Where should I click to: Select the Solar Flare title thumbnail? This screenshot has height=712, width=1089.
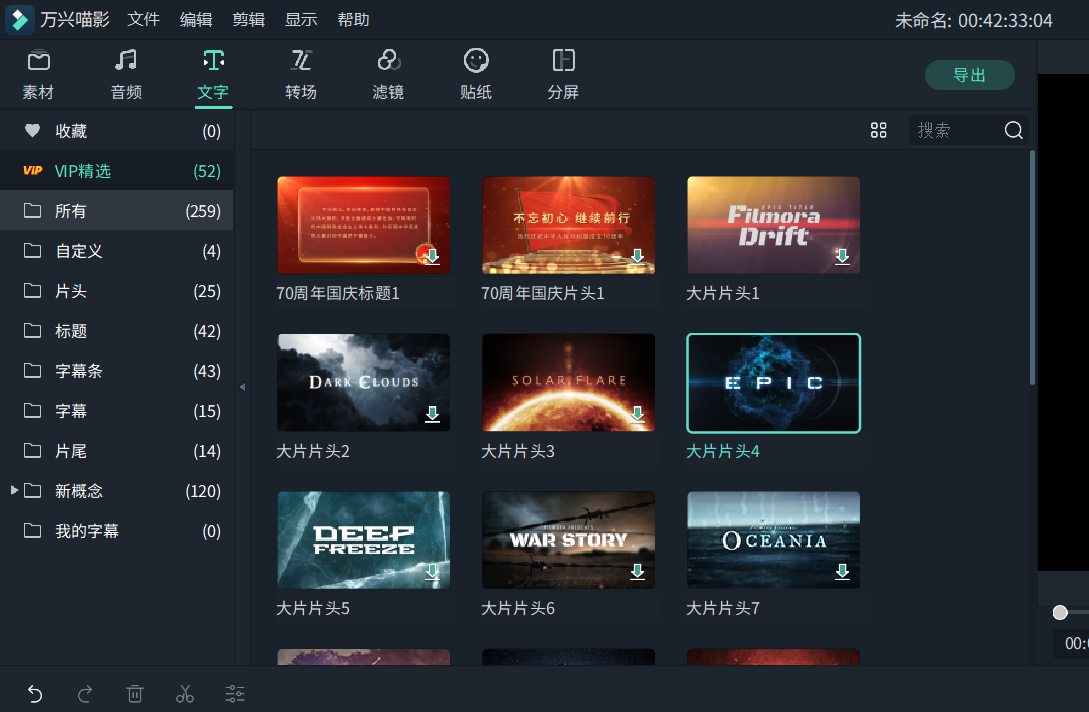point(568,382)
